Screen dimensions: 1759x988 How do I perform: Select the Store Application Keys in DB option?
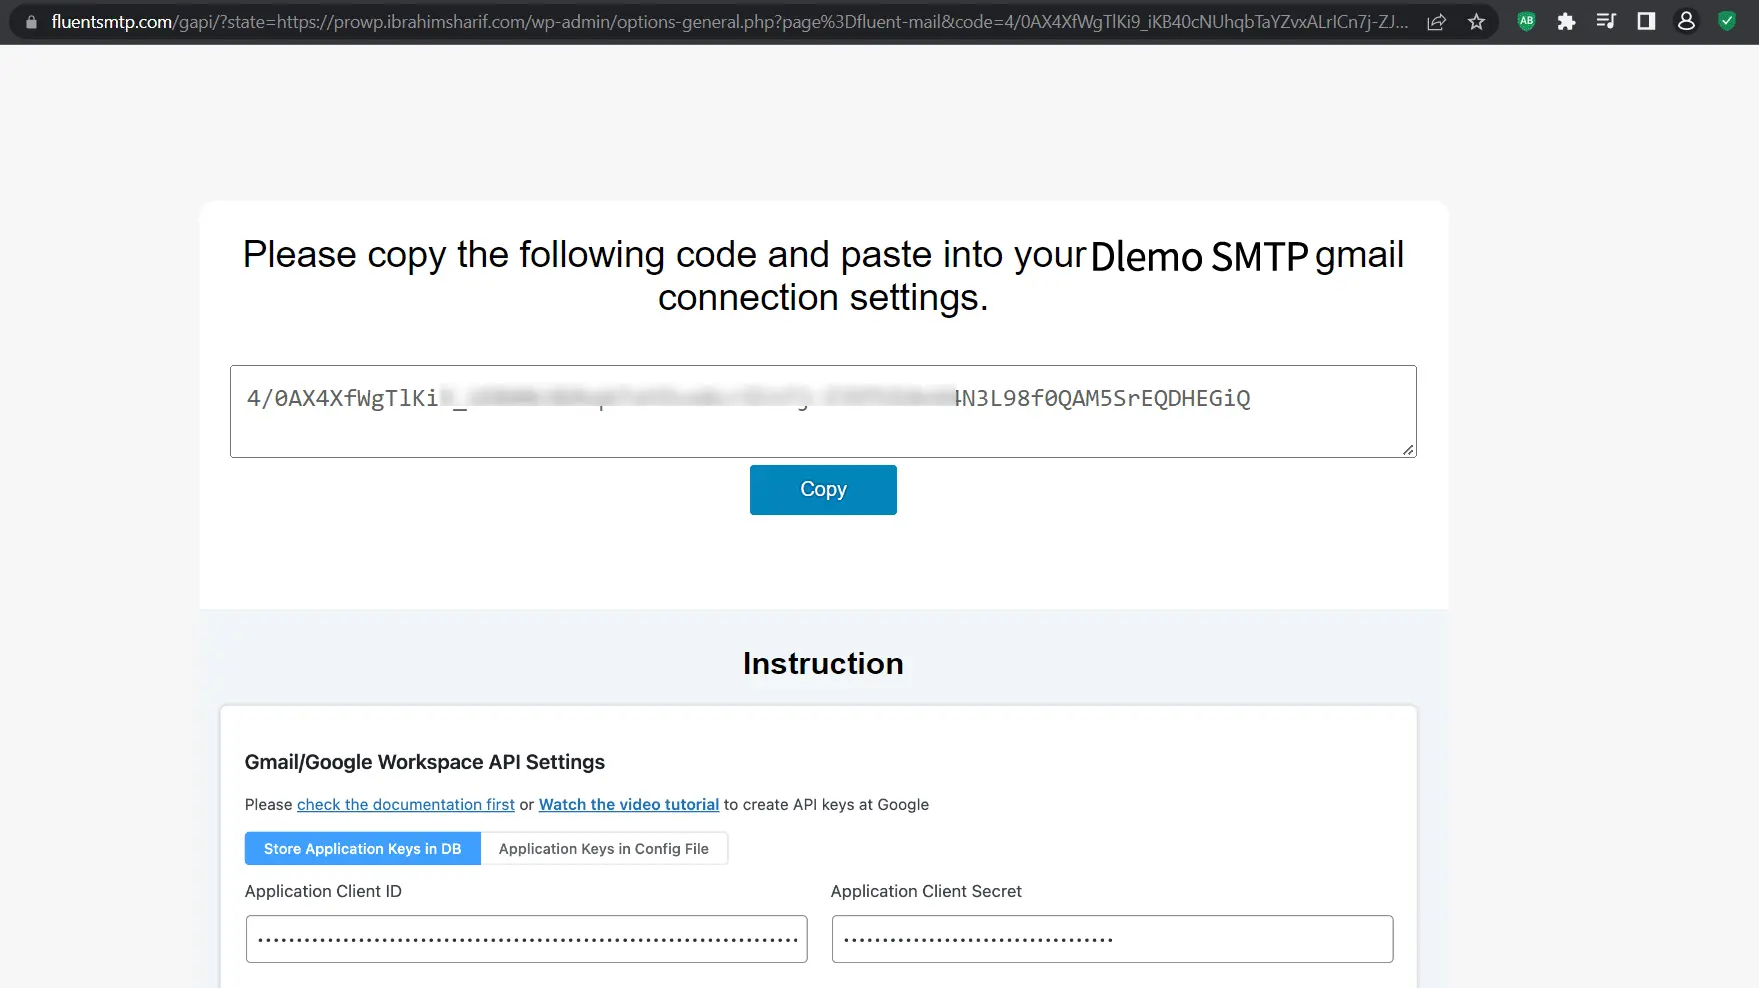[x=362, y=849]
